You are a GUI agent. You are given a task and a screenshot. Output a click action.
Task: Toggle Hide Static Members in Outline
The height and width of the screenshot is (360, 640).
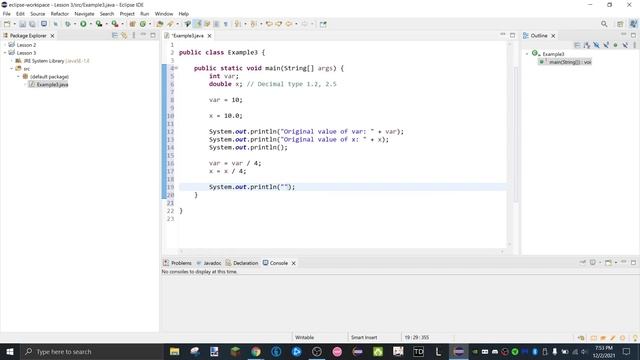coord(606,45)
